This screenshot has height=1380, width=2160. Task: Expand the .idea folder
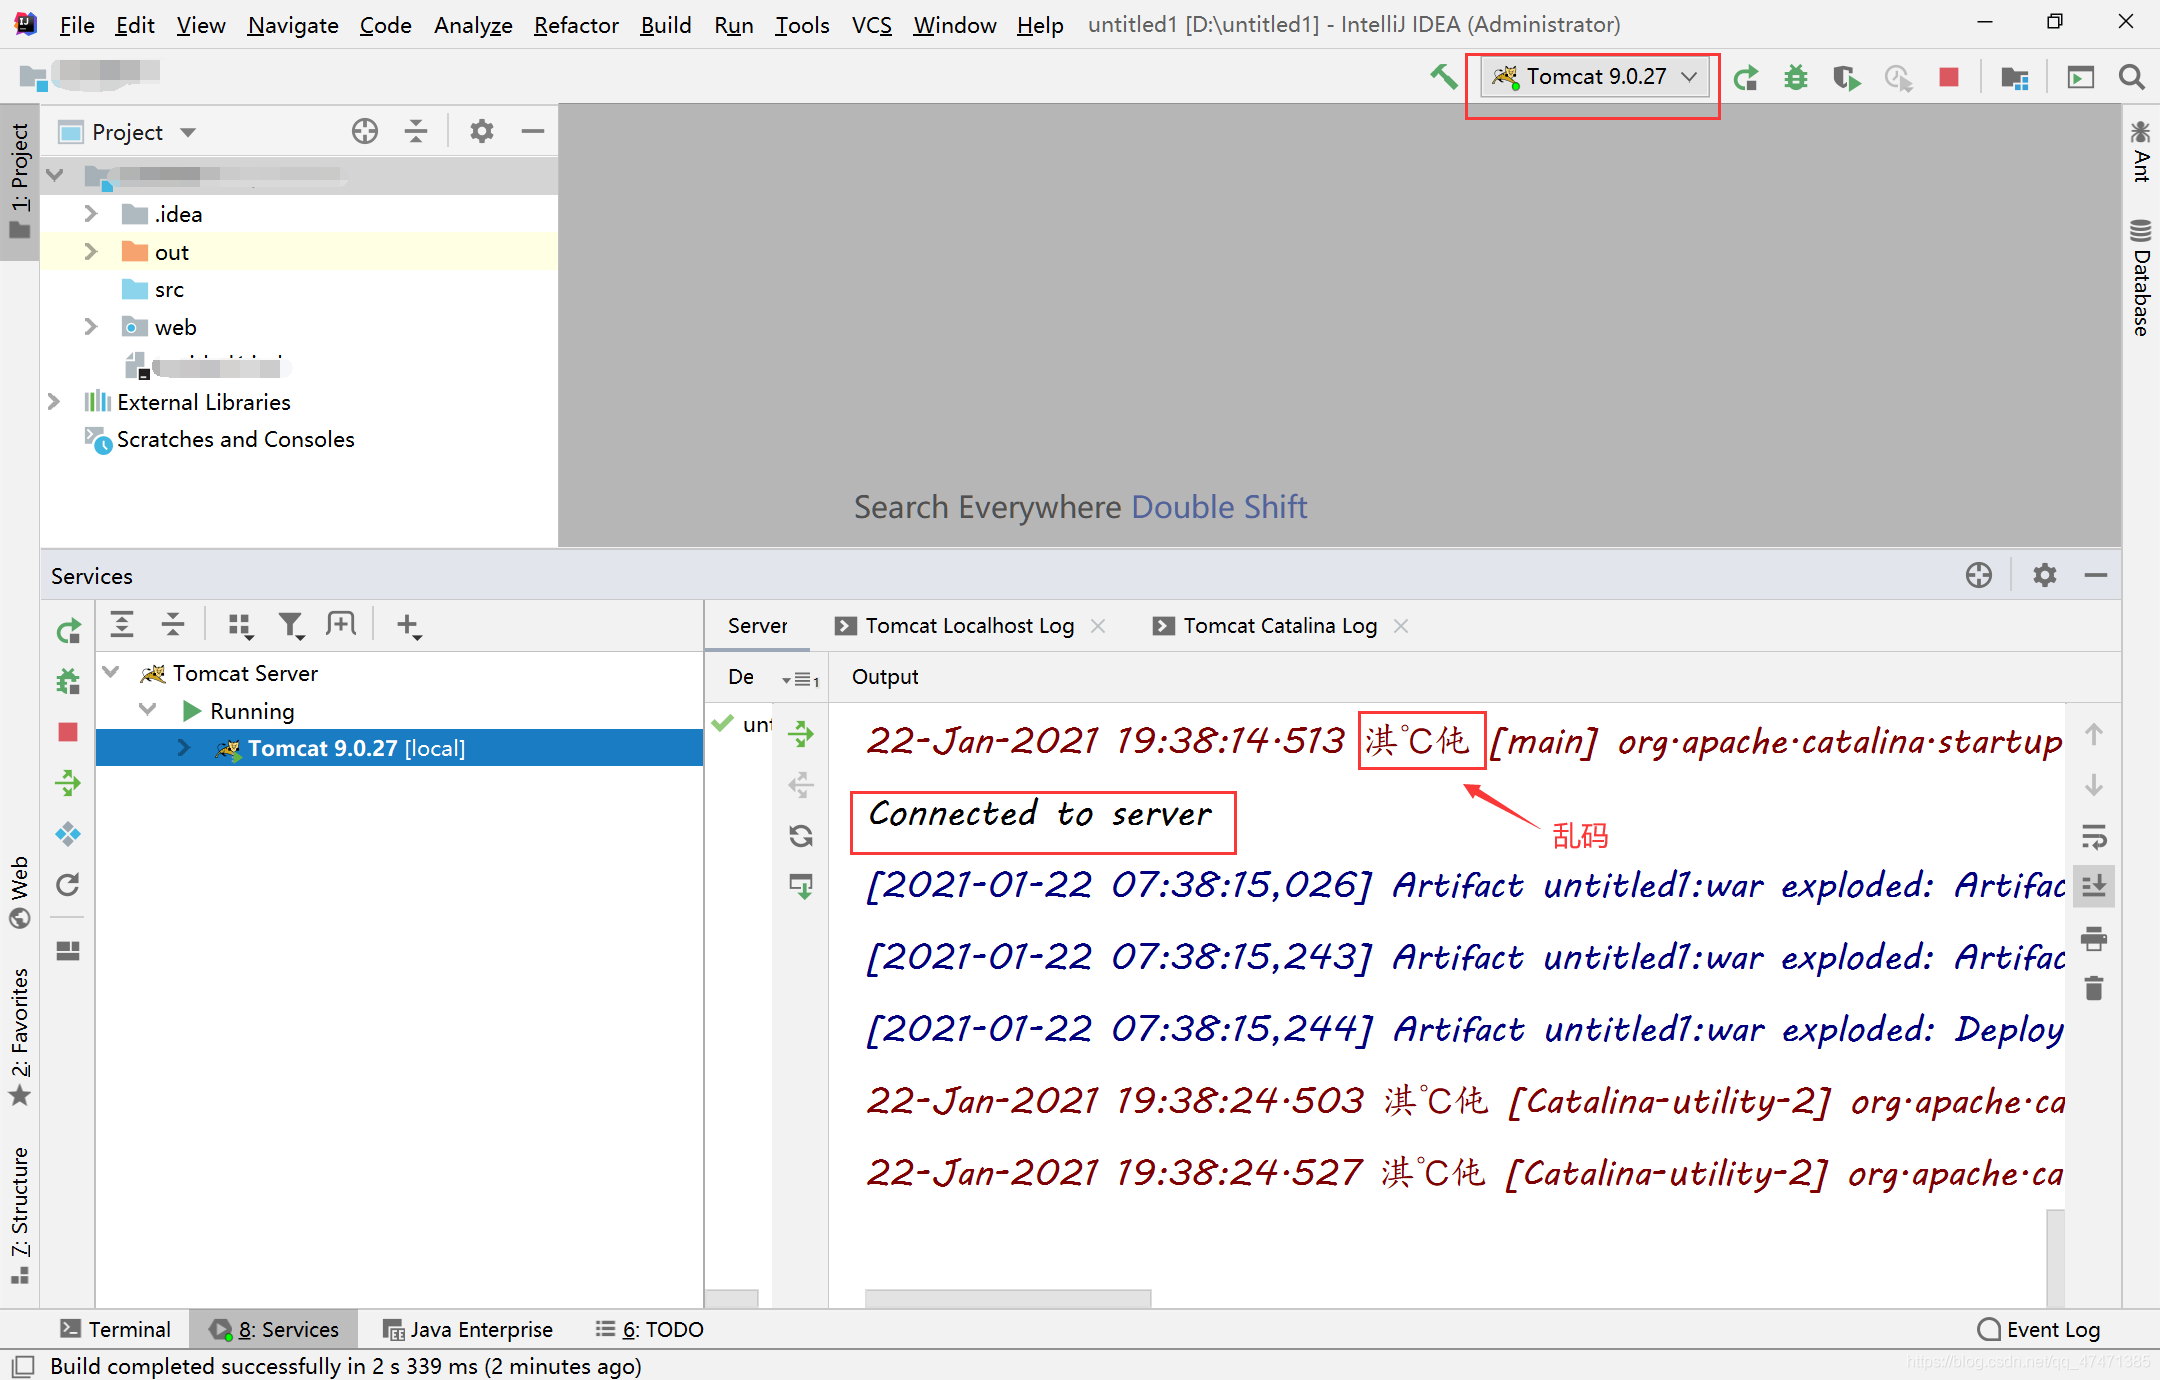click(x=90, y=214)
